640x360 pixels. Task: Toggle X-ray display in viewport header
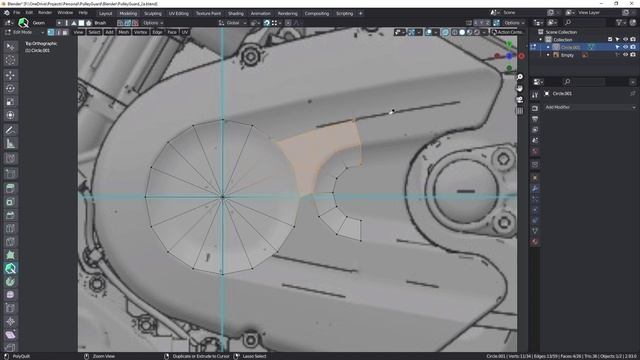pos(445,32)
